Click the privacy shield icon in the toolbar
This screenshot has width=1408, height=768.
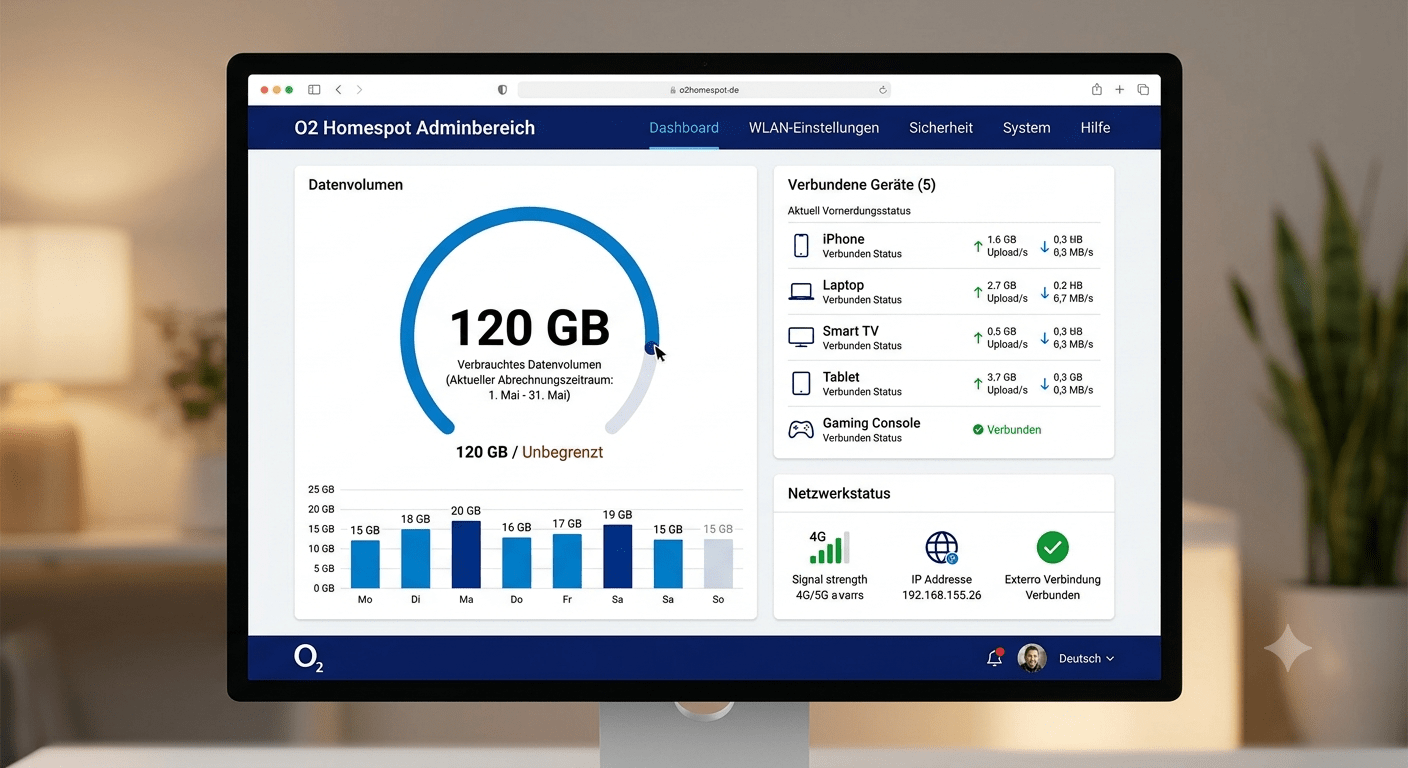(x=502, y=90)
